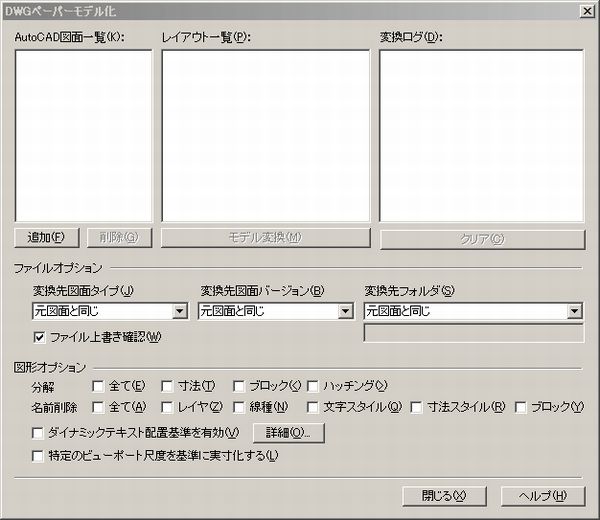
Task: Check the 分解 寸法(T) option
Action: pos(168,385)
